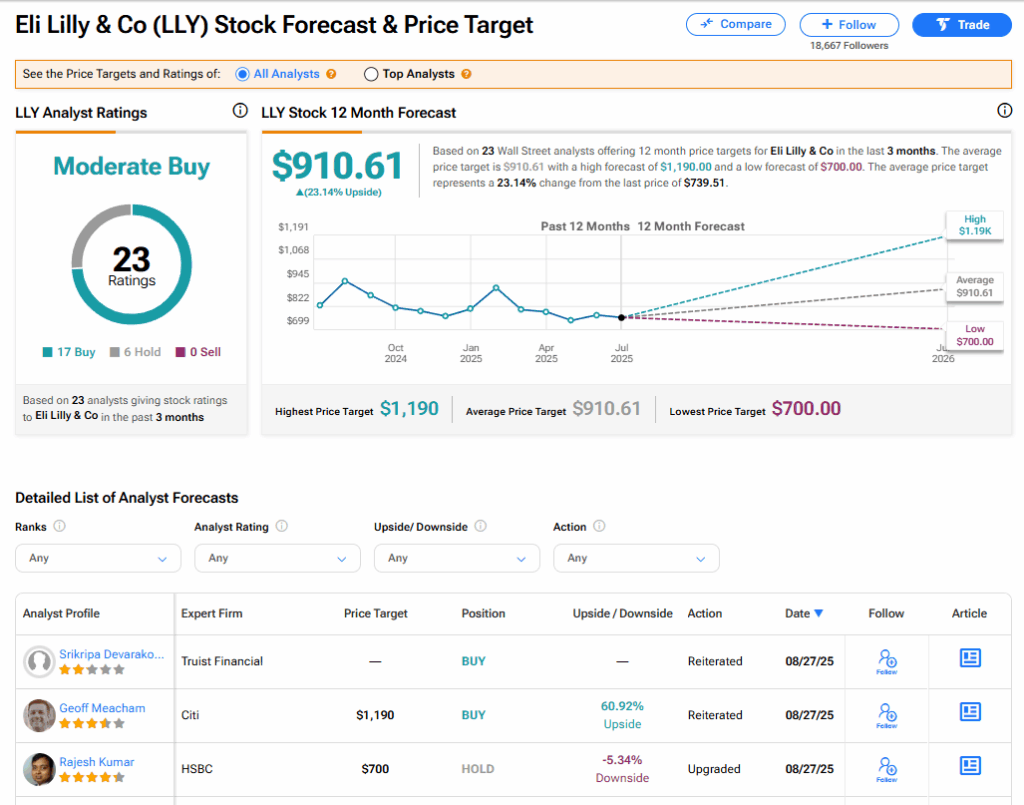Image resolution: width=1024 pixels, height=805 pixels.
Task: Click help icon beside Top Analysts
Action: 466,74
